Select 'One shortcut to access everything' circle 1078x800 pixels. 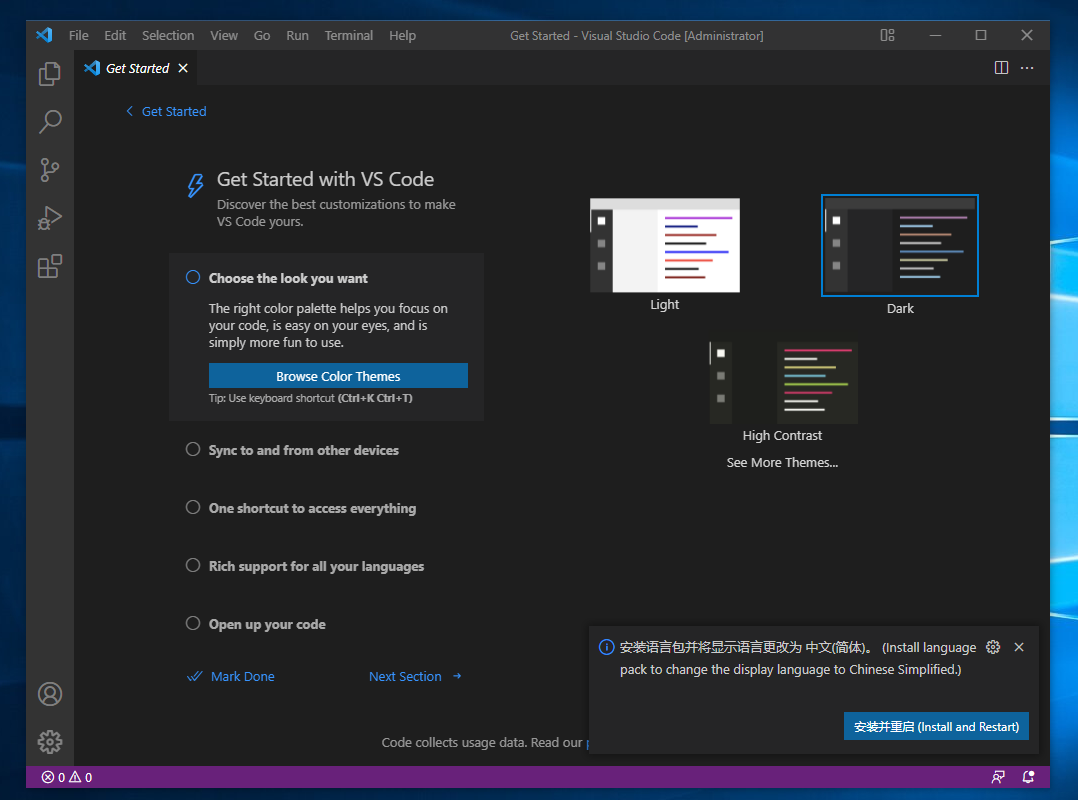tap(193, 507)
